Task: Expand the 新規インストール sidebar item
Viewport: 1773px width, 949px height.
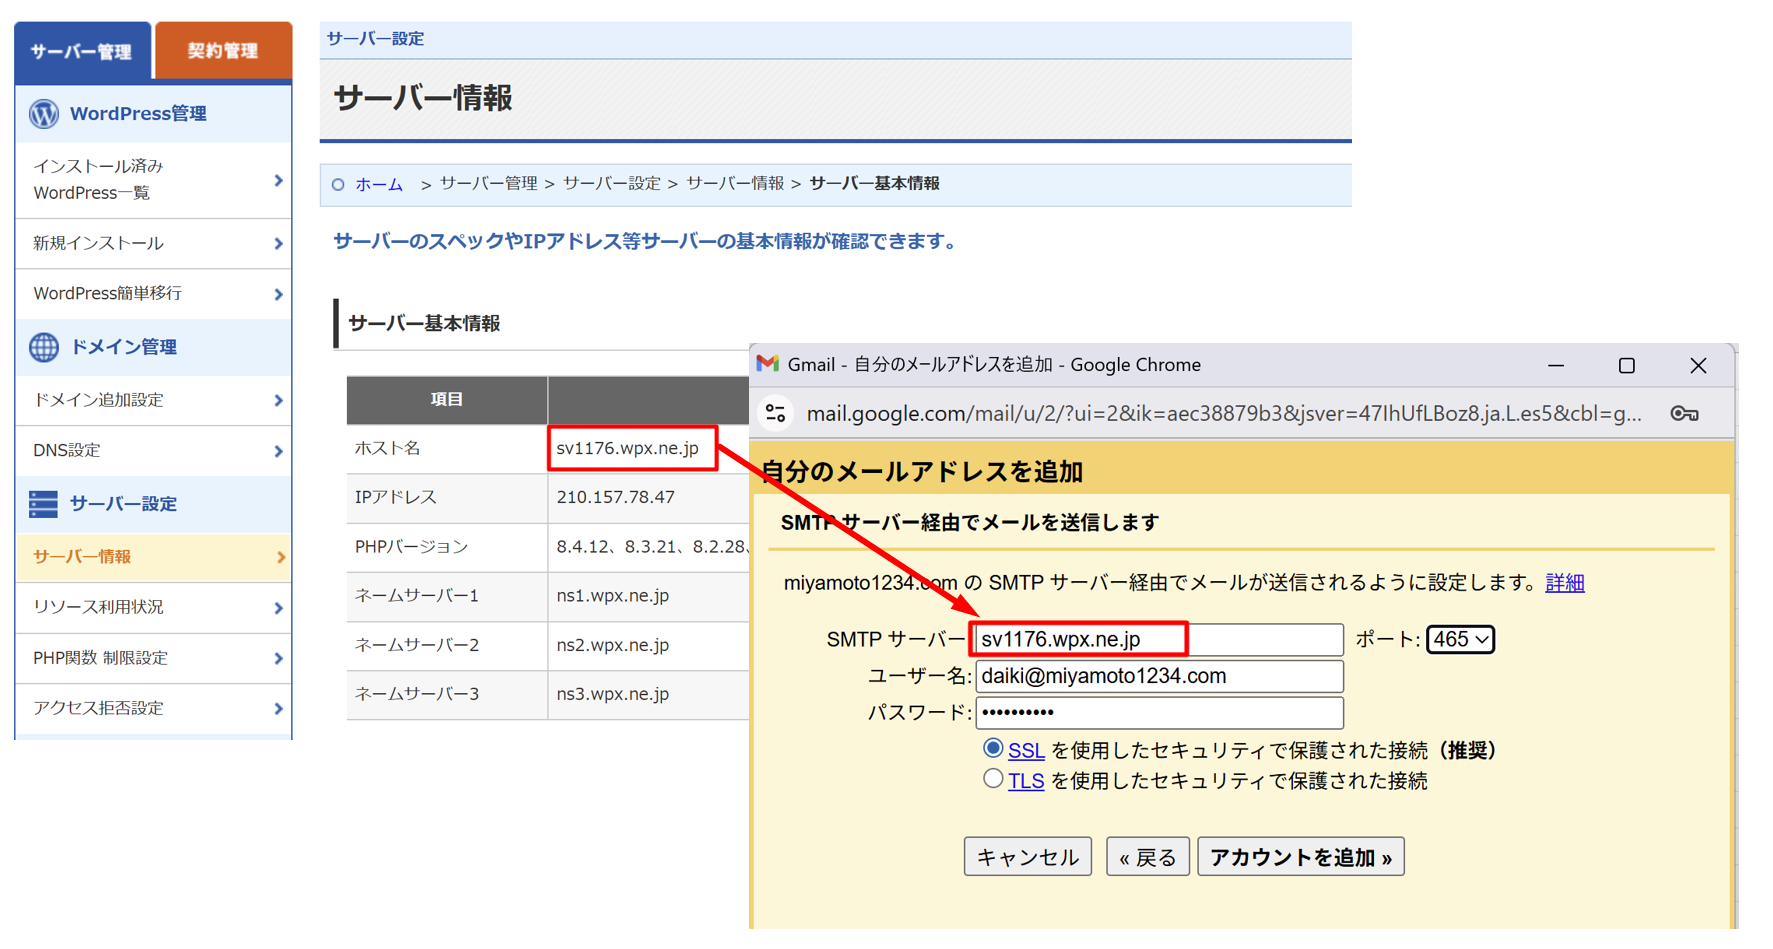Action: click(x=153, y=244)
